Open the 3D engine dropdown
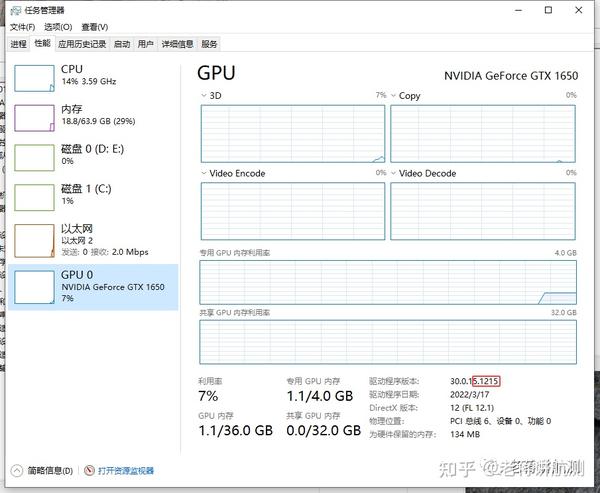 204,95
